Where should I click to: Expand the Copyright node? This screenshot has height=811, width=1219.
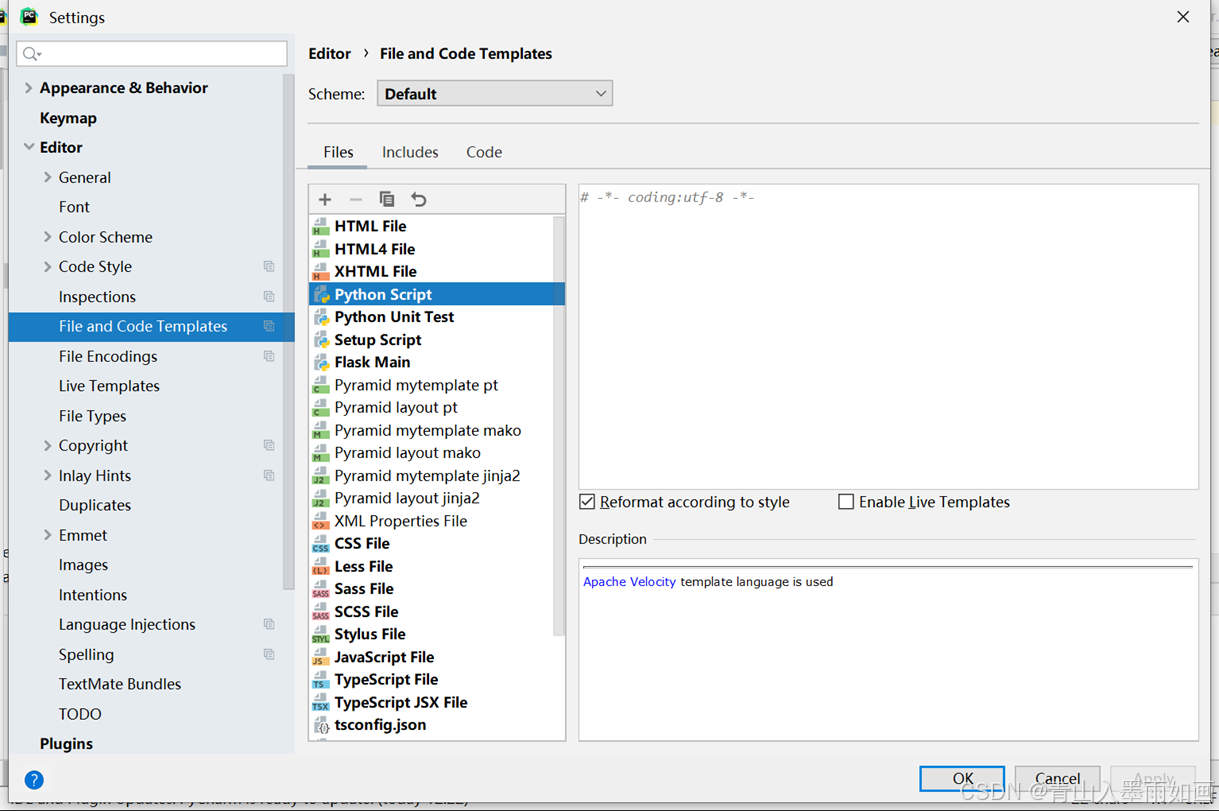pos(47,445)
